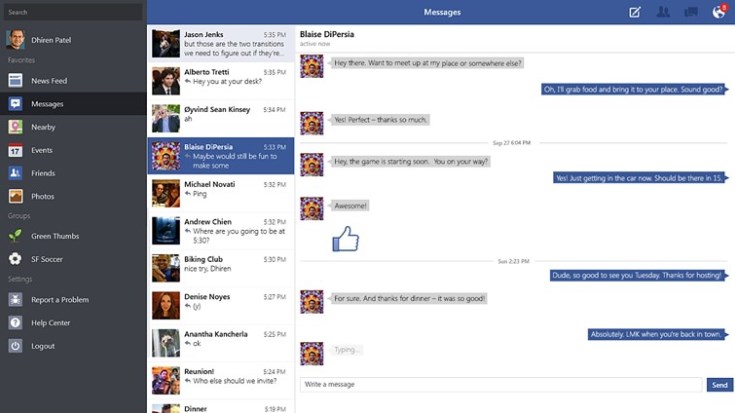The height and width of the screenshot is (413, 735).
Task: Click message 'Hey there. Want to meet up'
Action: coord(428,63)
